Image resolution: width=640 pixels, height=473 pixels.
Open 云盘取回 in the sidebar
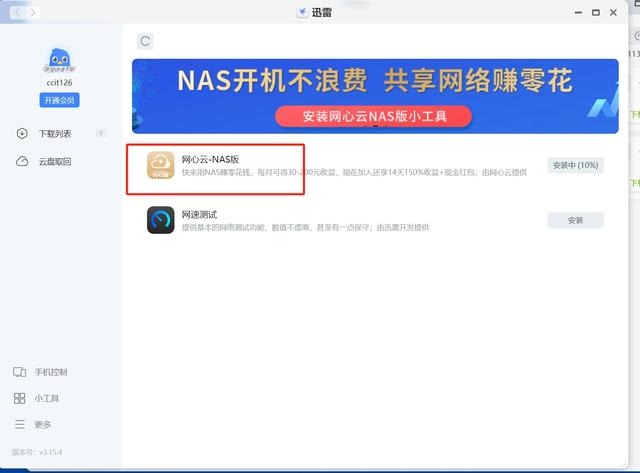click(x=55, y=161)
